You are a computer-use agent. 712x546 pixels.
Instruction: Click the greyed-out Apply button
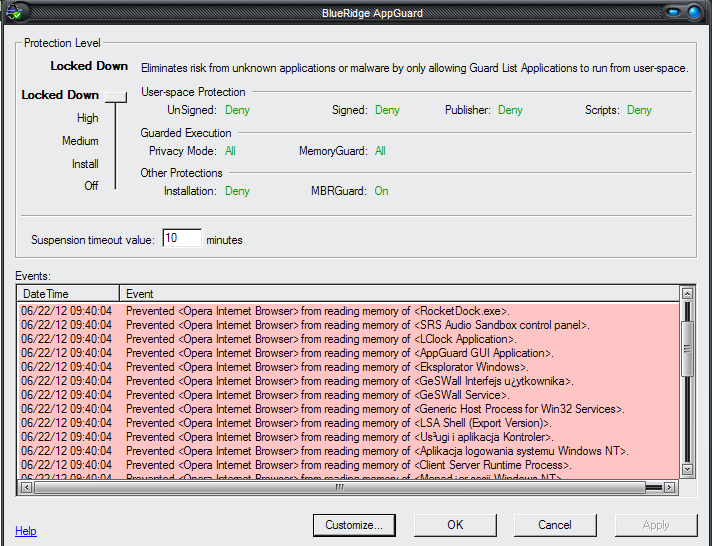click(x=656, y=525)
